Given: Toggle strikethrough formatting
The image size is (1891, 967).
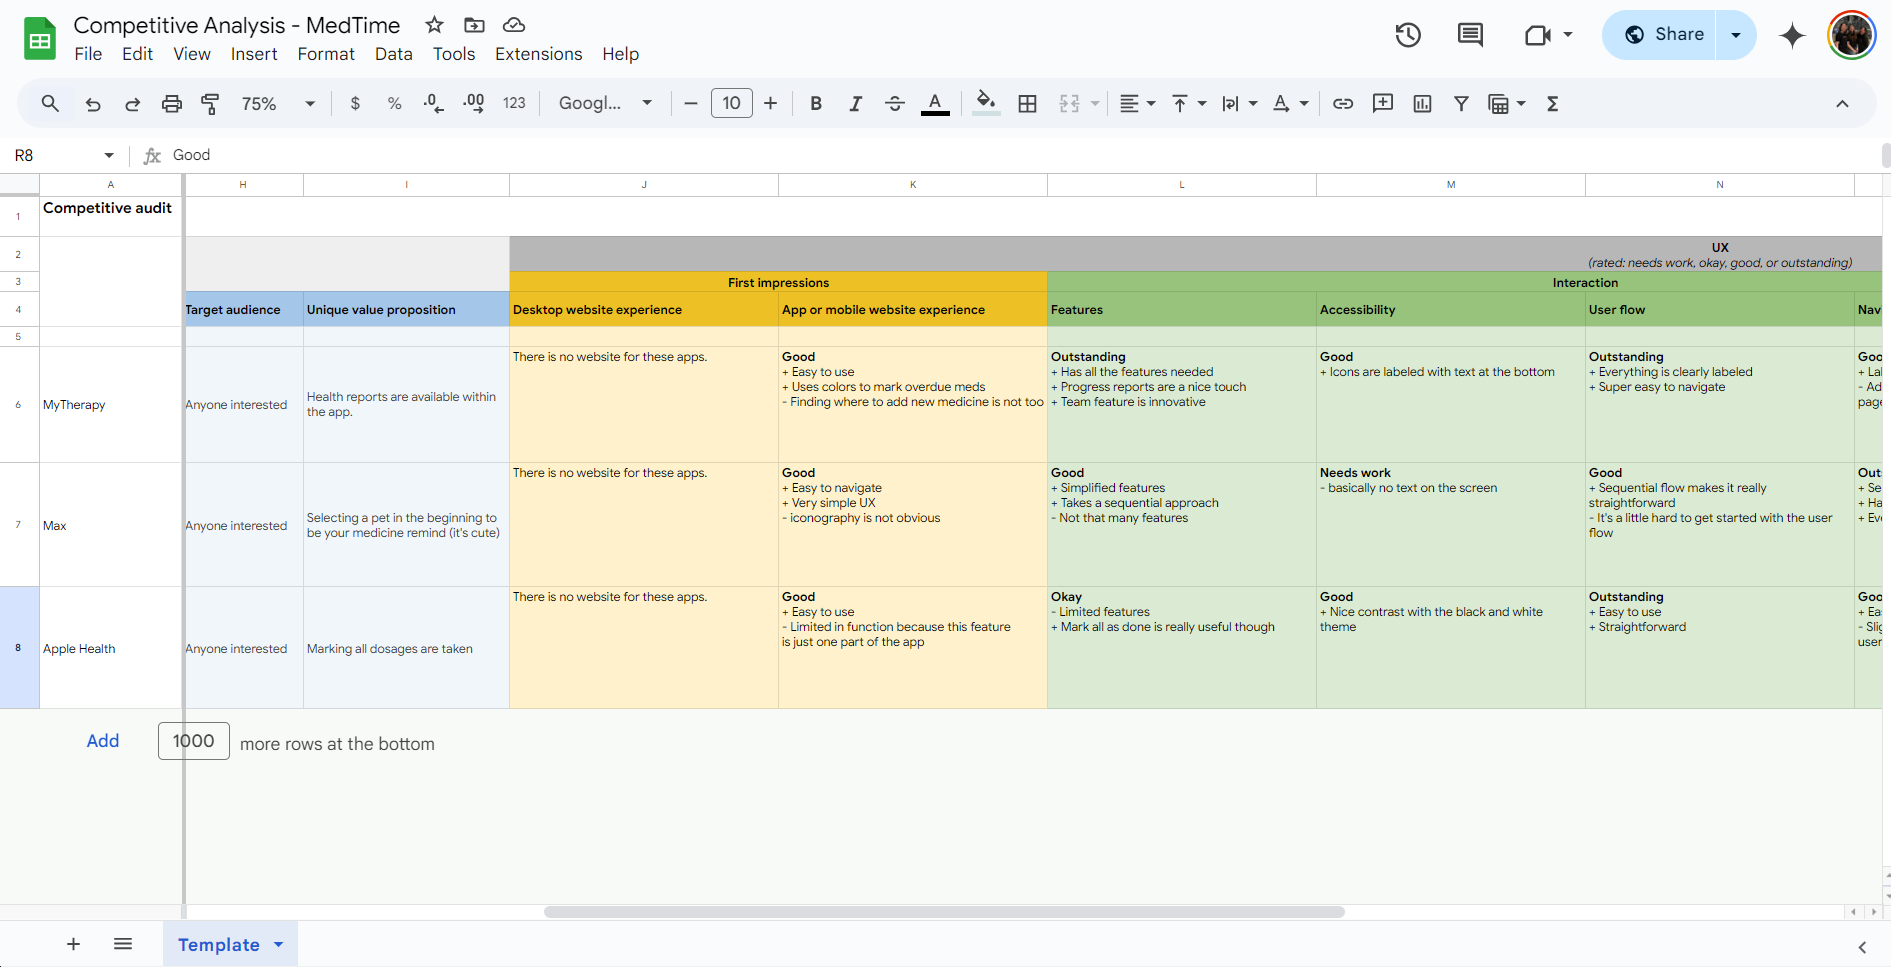Looking at the screenshot, I should 895,104.
